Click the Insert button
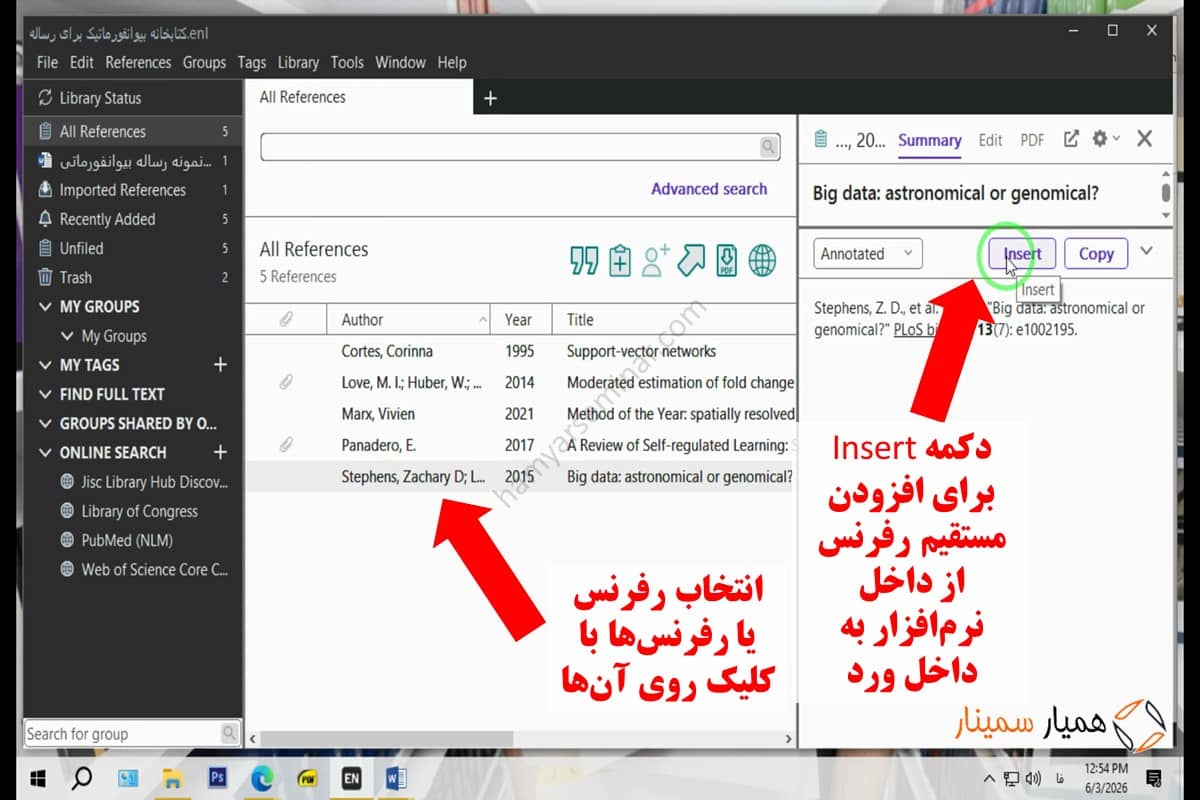Viewport: 1200px width, 800px height. pos(1022,254)
